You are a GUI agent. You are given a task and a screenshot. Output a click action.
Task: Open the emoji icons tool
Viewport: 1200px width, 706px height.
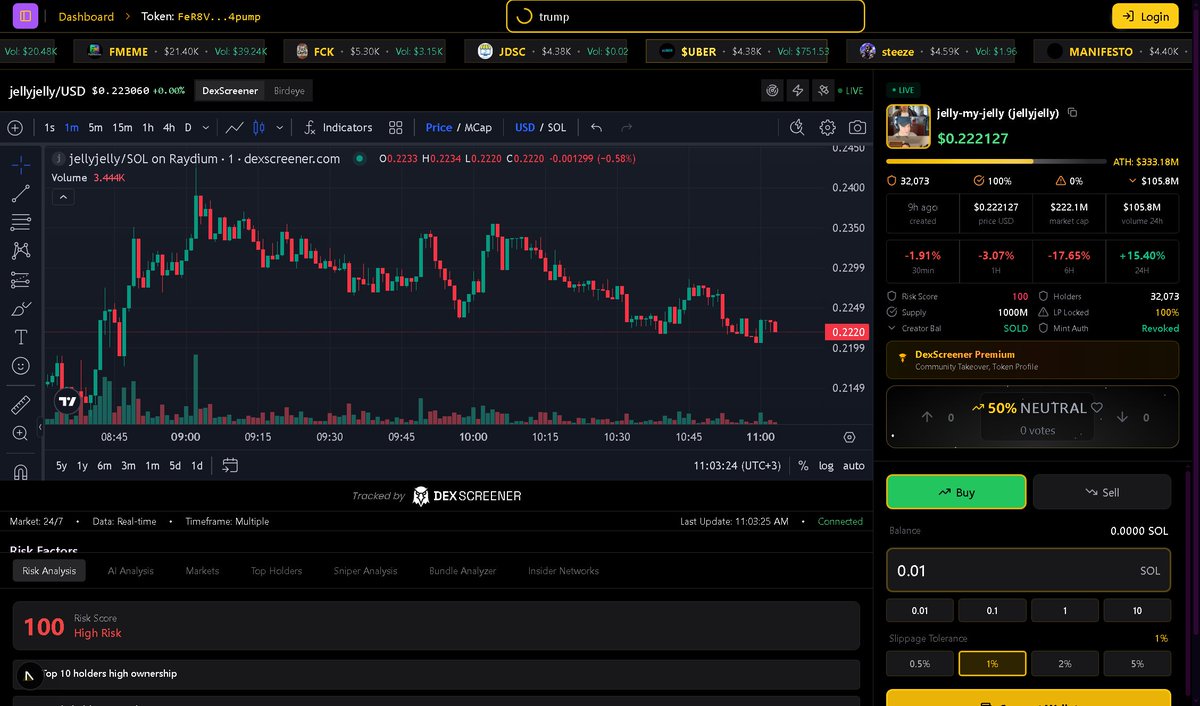tap(21, 367)
